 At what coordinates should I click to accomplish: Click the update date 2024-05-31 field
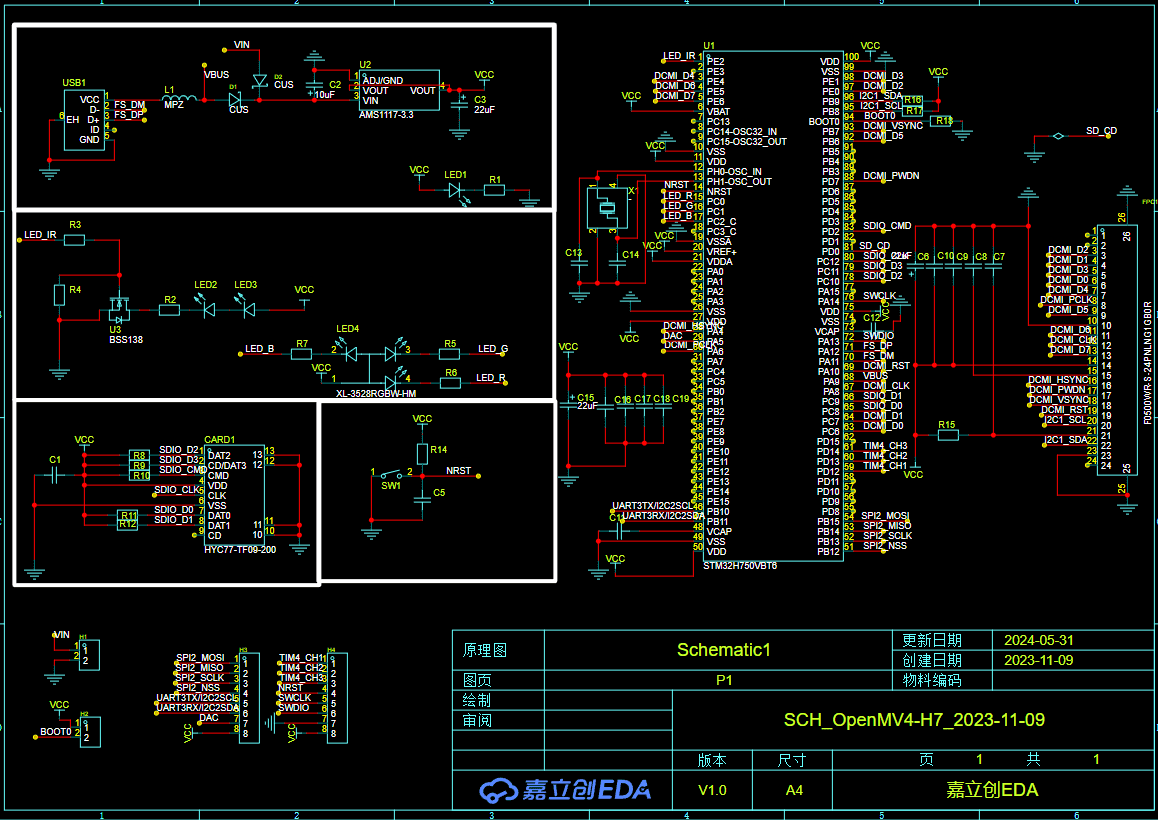[1037, 640]
